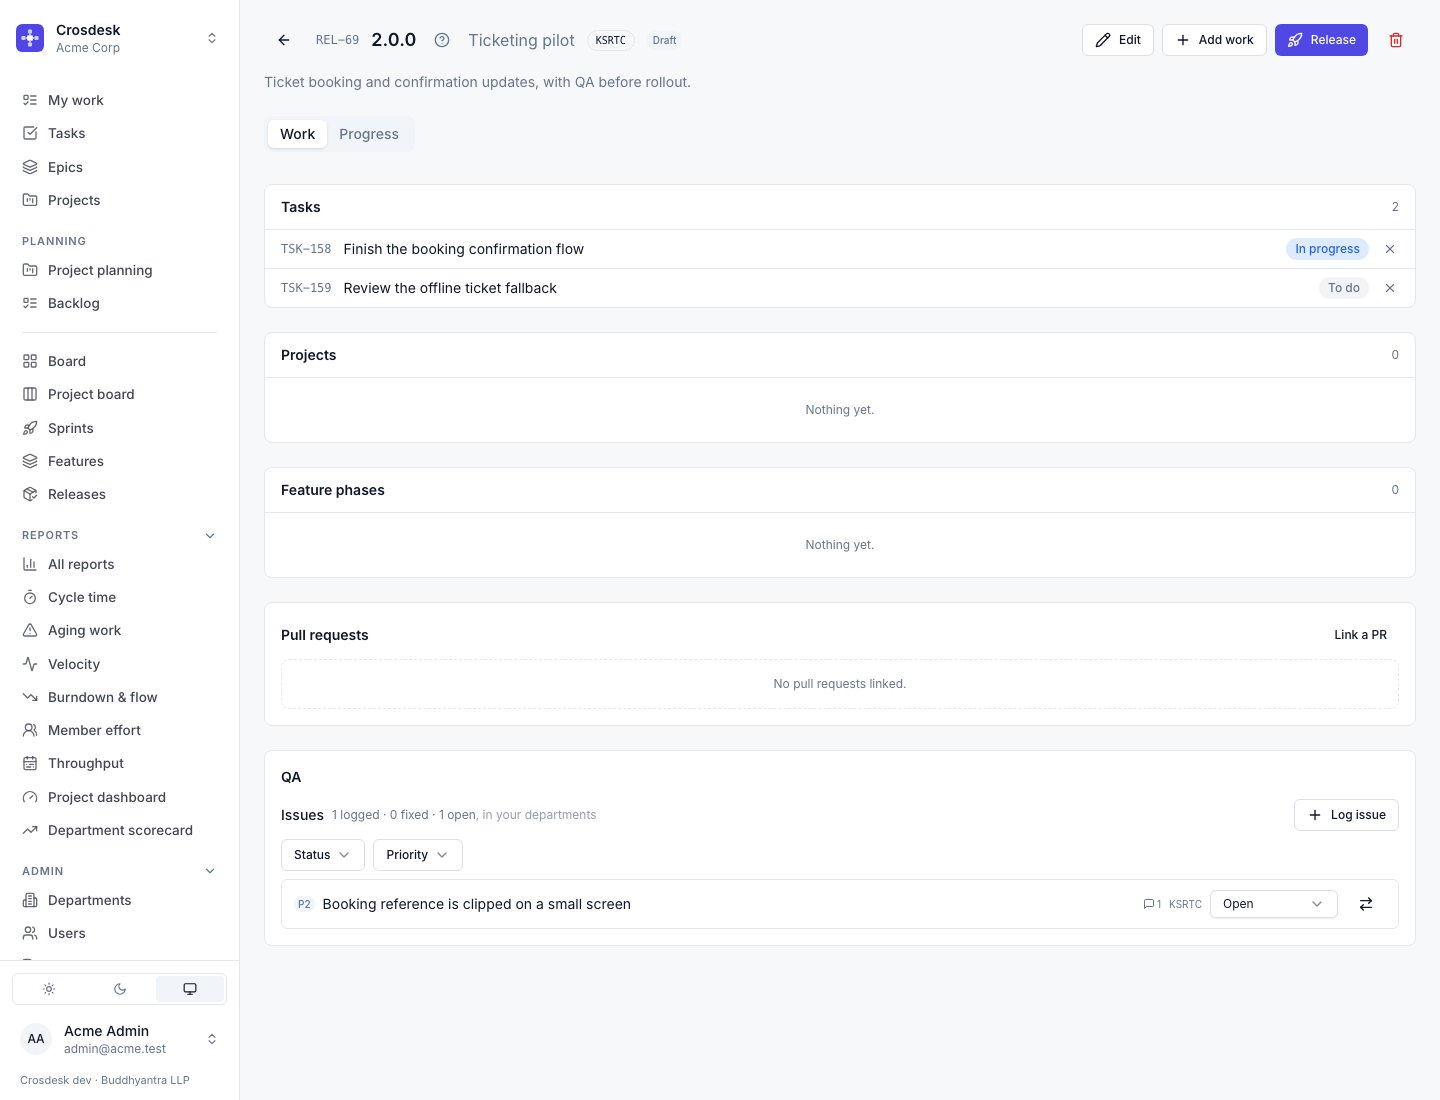
Task: Open Aging work report
Action: 119,630
